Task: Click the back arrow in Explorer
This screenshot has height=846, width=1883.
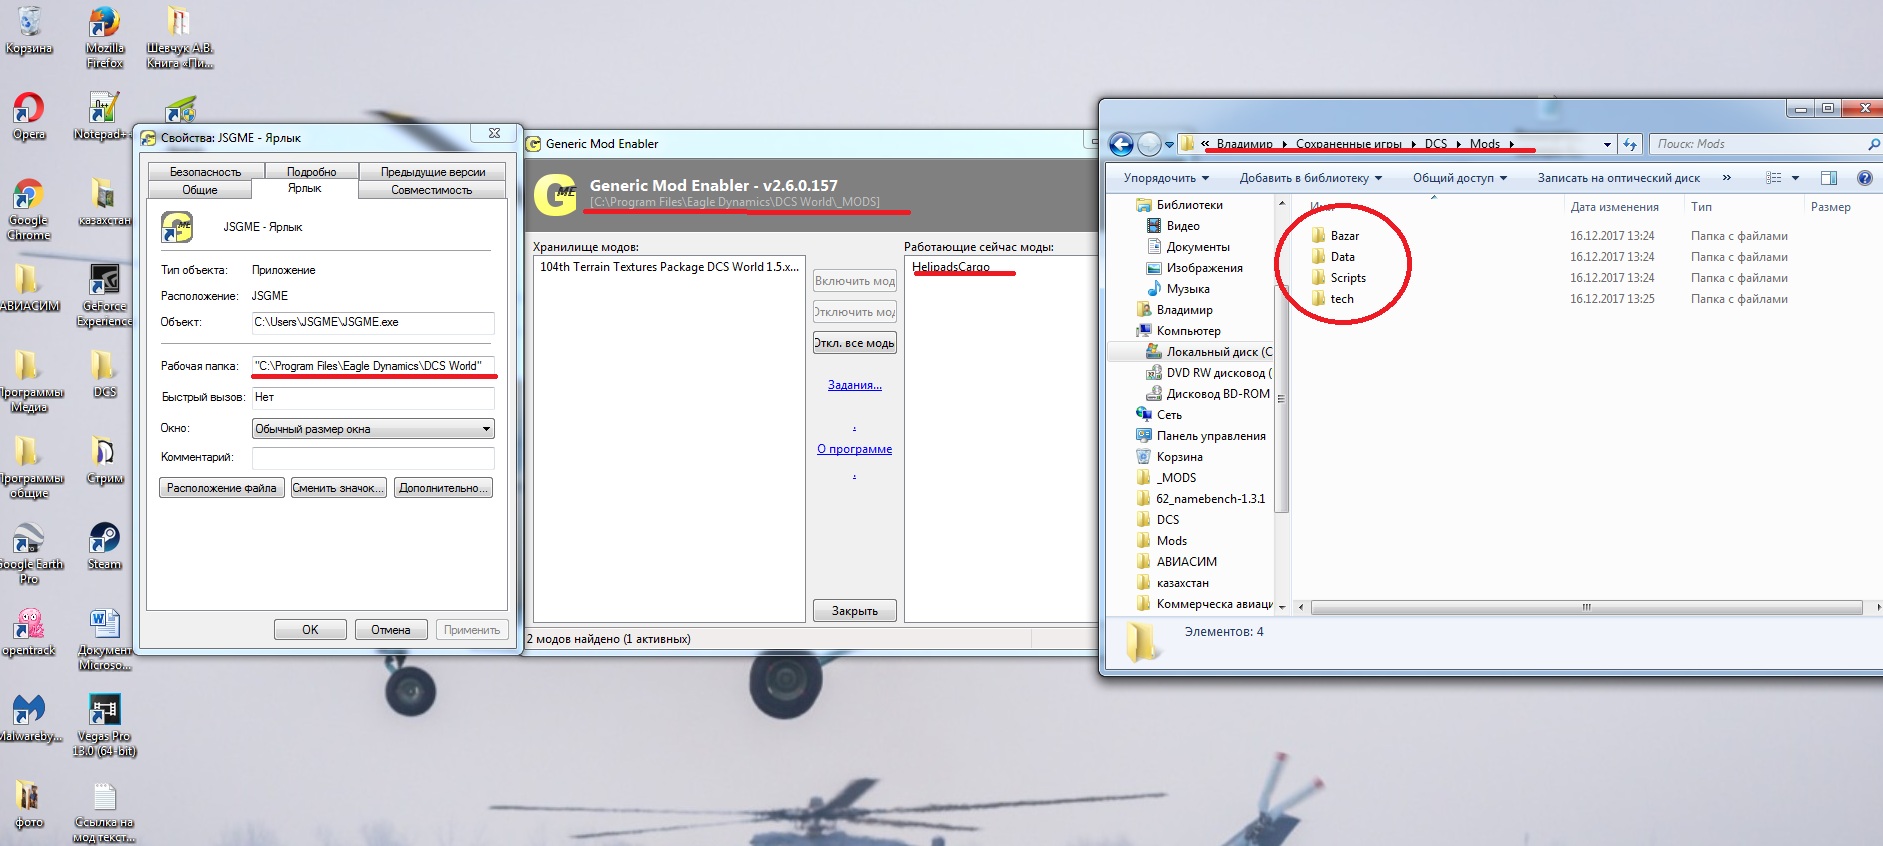Action: pyautogui.click(x=1122, y=144)
